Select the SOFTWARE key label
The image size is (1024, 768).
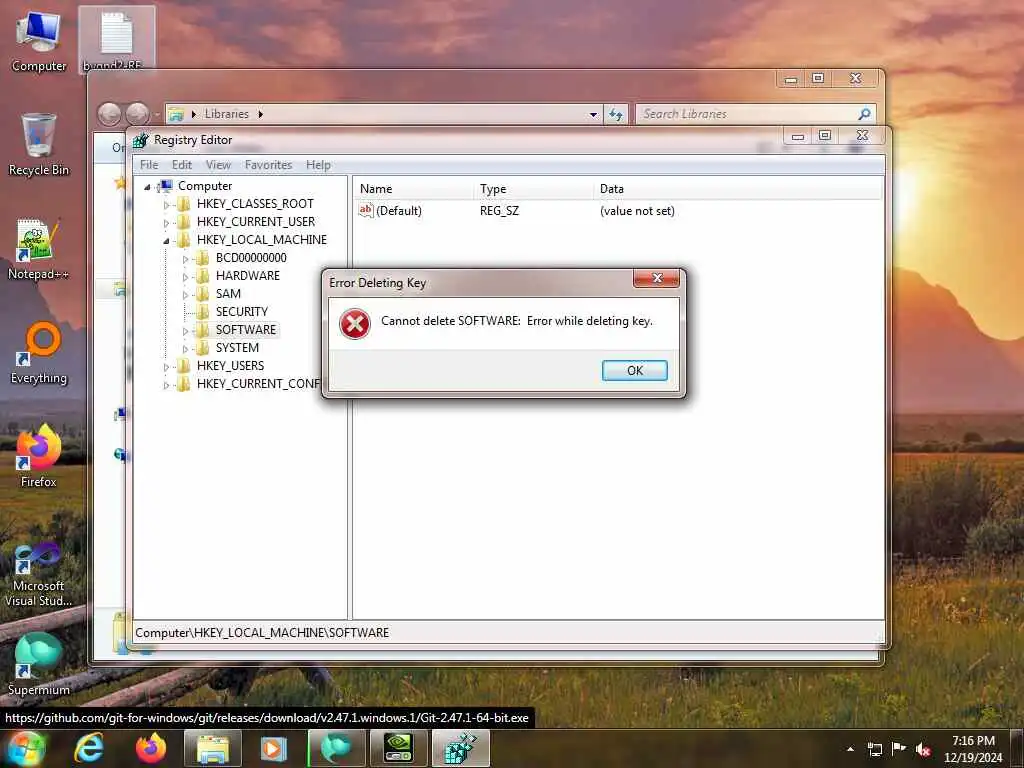click(x=246, y=330)
